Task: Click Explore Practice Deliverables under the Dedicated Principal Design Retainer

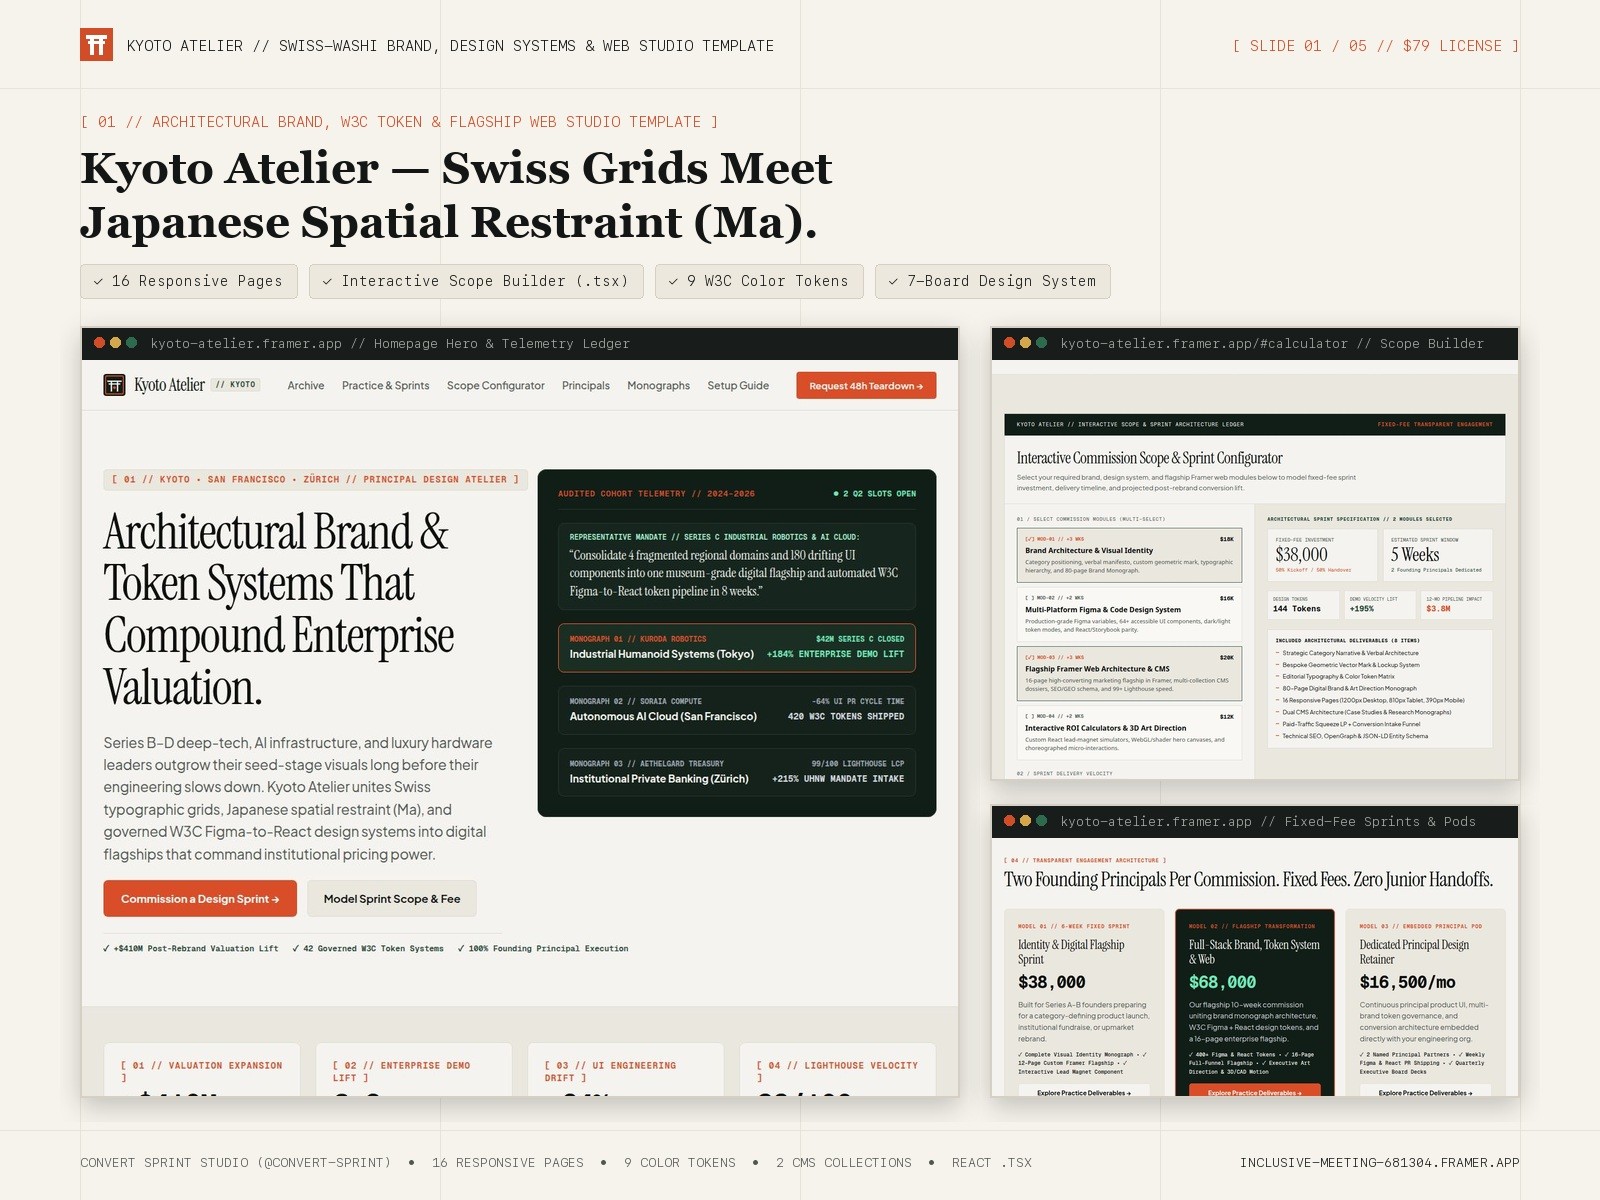Action: click(x=1425, y=1092)
